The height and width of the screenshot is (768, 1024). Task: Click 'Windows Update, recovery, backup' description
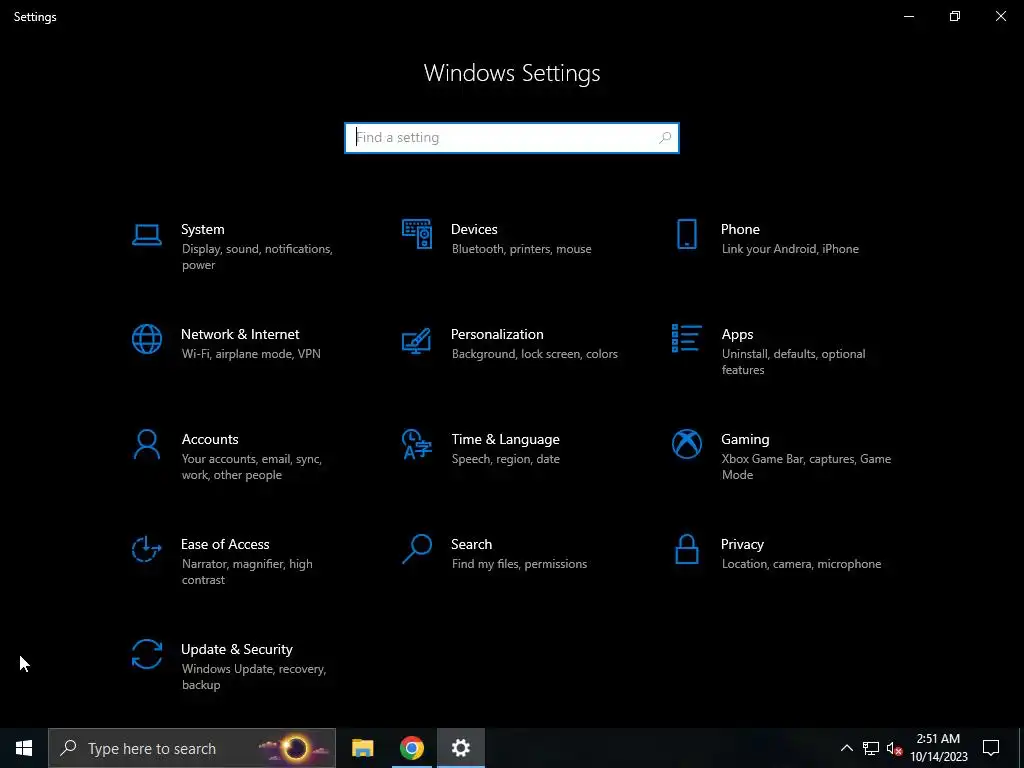coord(253,677)
